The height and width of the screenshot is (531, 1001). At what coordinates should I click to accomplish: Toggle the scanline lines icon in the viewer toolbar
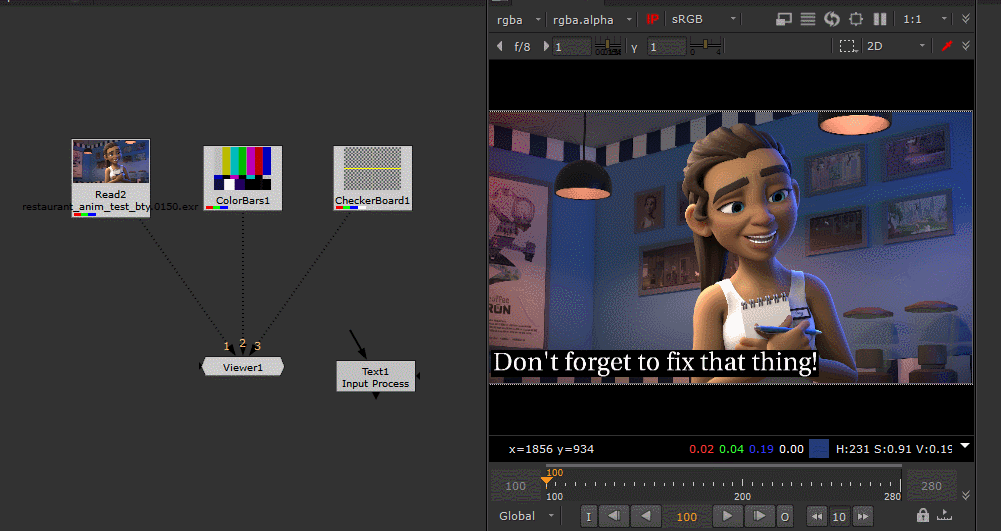coord(808,19)
